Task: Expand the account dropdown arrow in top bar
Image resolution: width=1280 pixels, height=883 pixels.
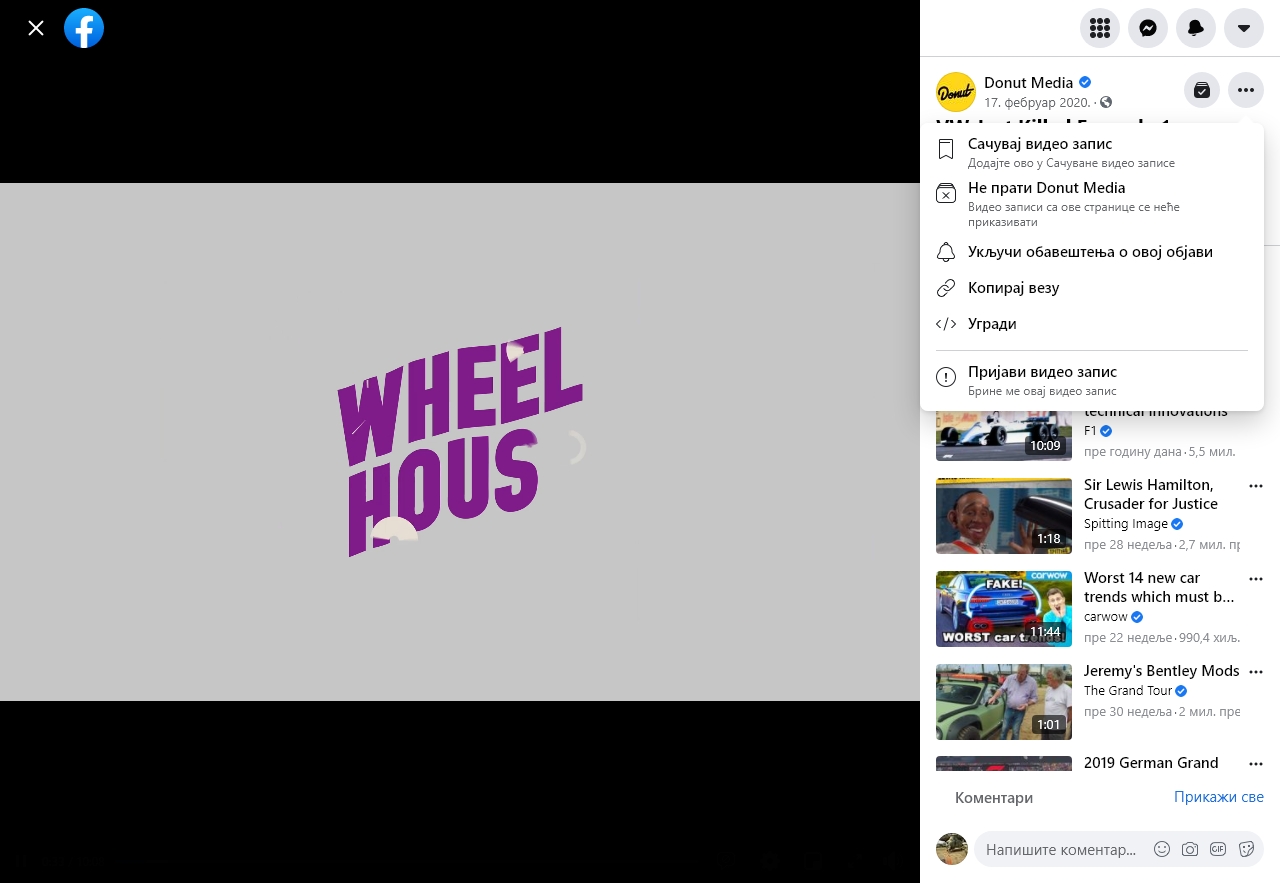Action: 1244,28
